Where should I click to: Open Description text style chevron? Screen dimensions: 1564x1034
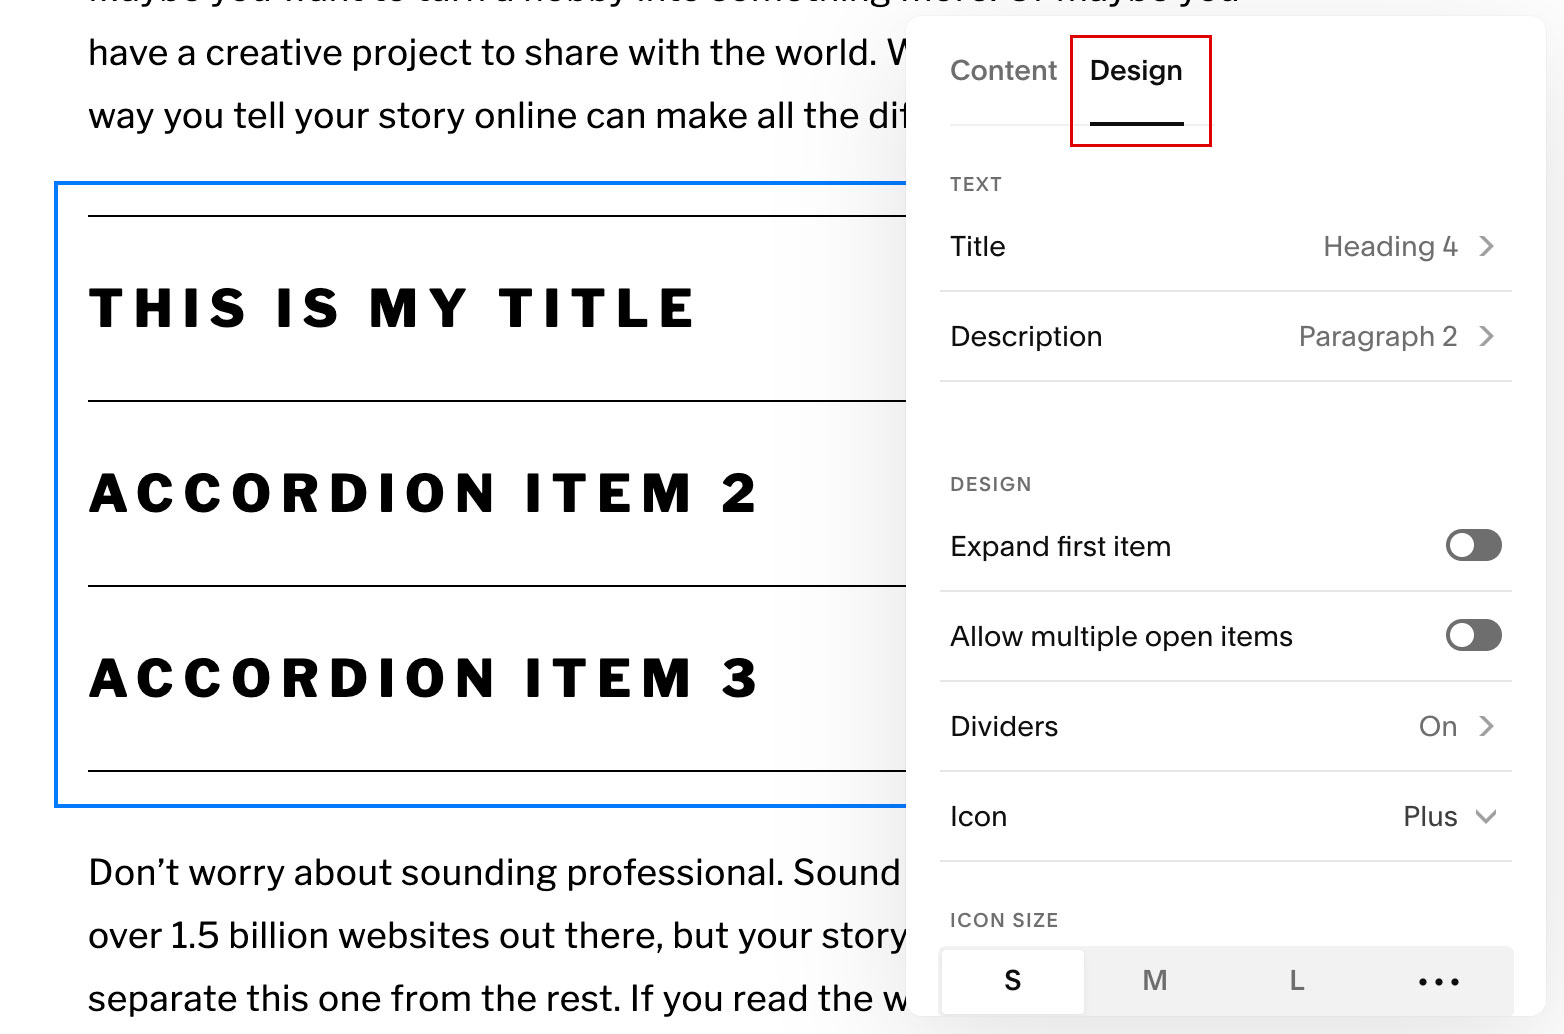pos(1486,336)
